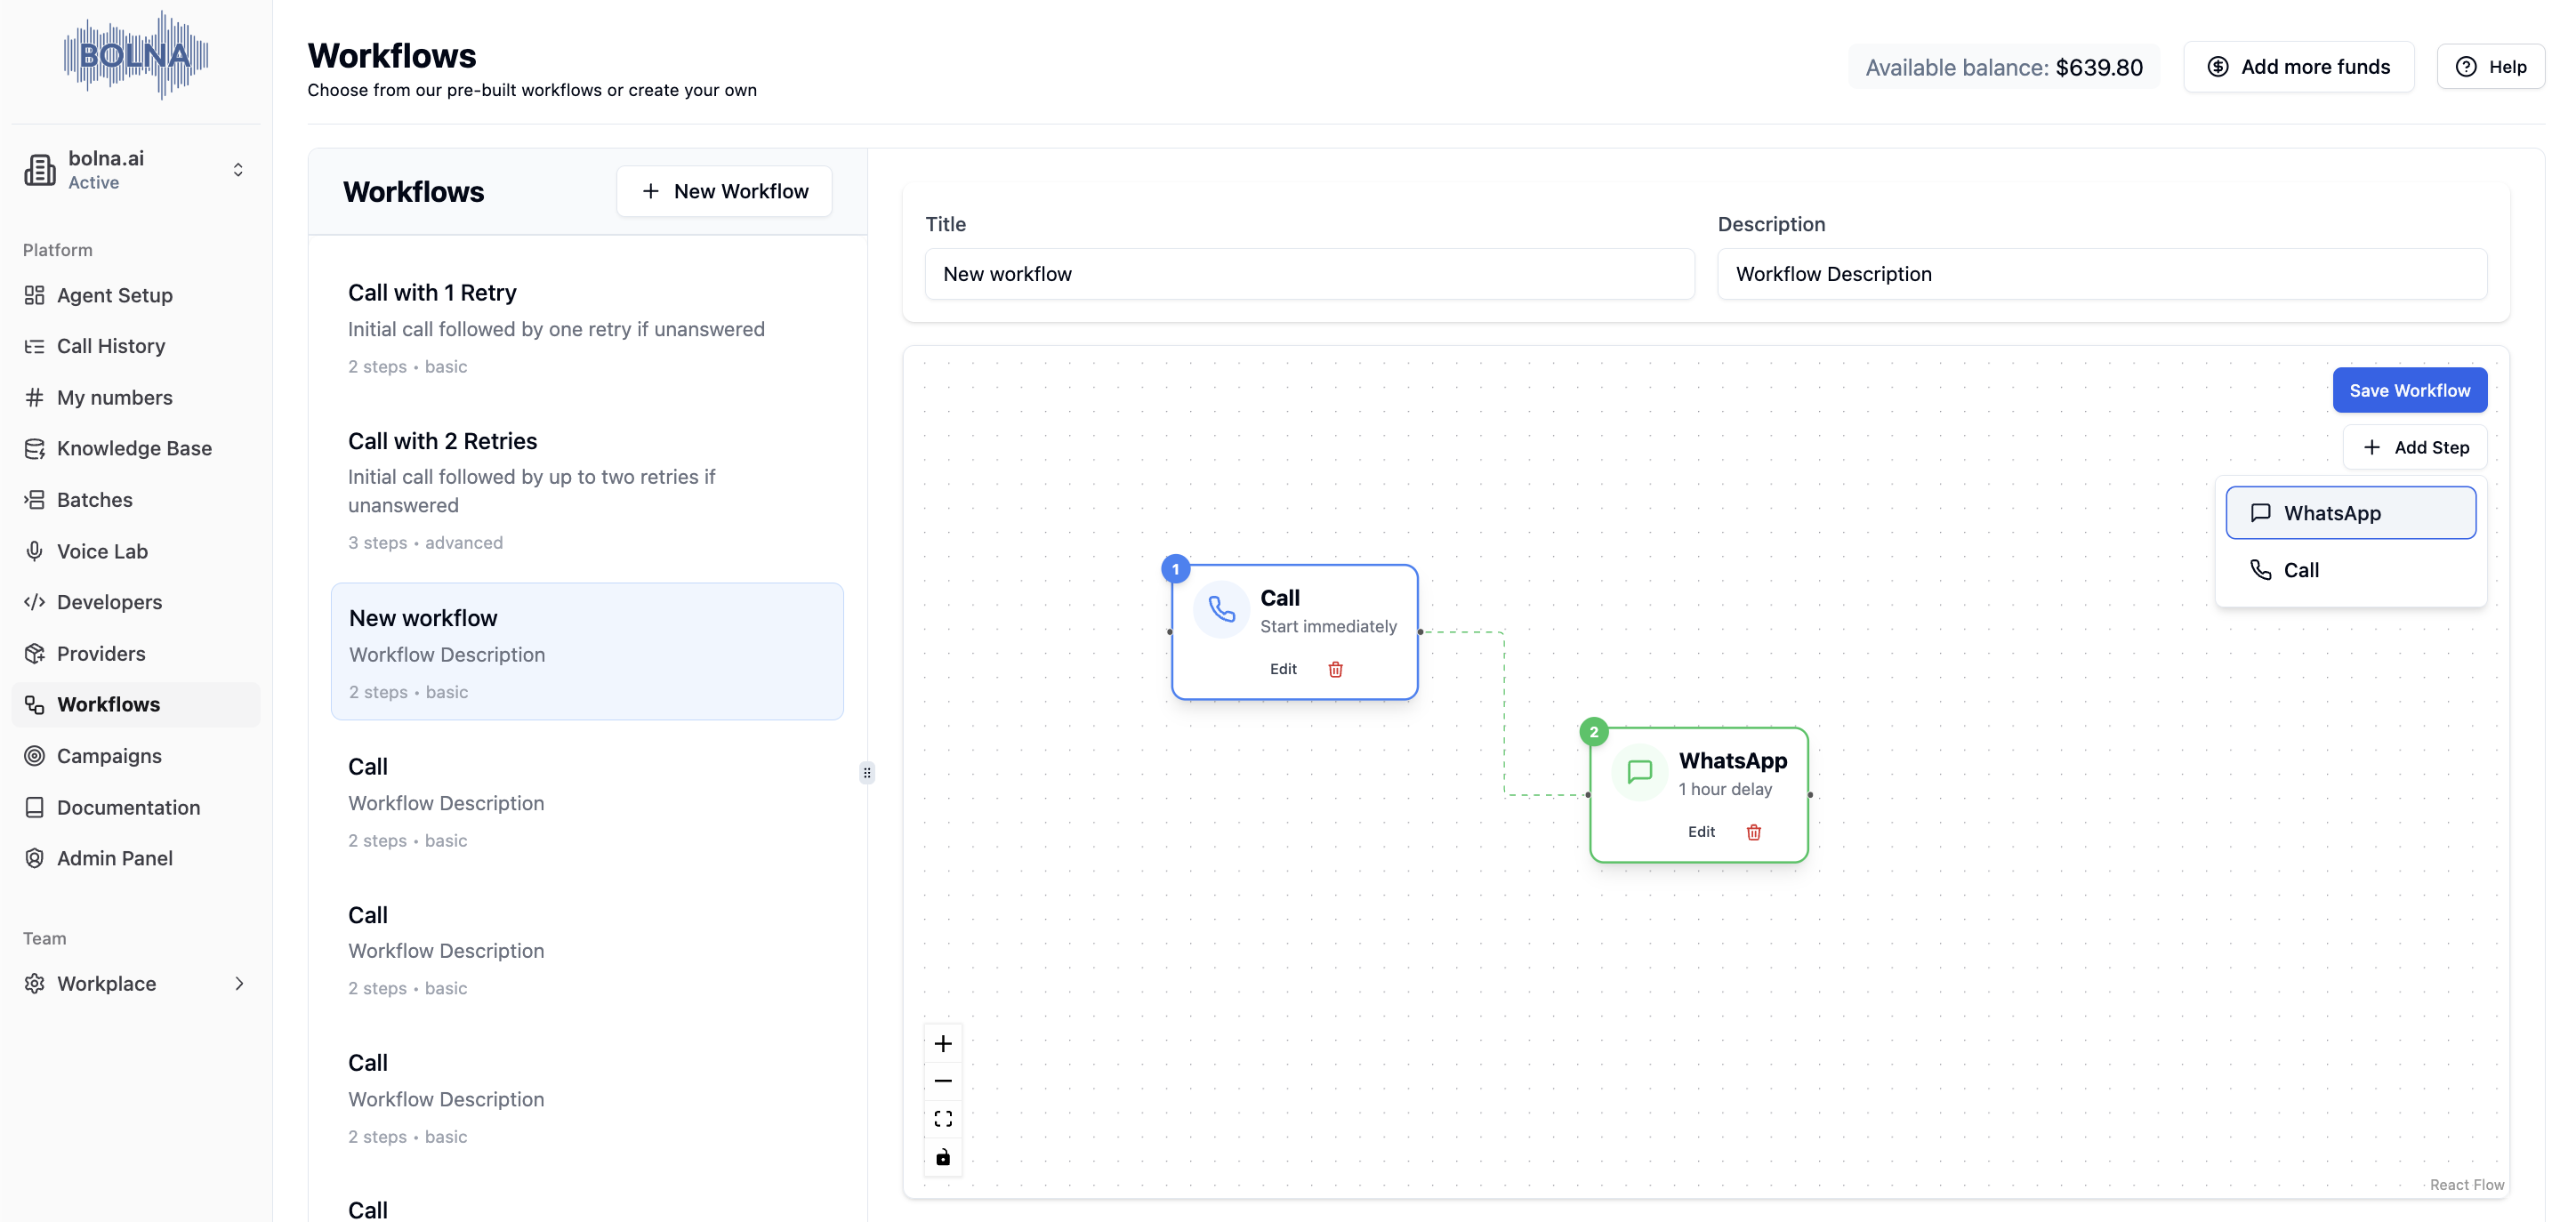Click the Save Workflow button
2576x1222 pixels.
pyautogui.click(x=2409, y=390)
